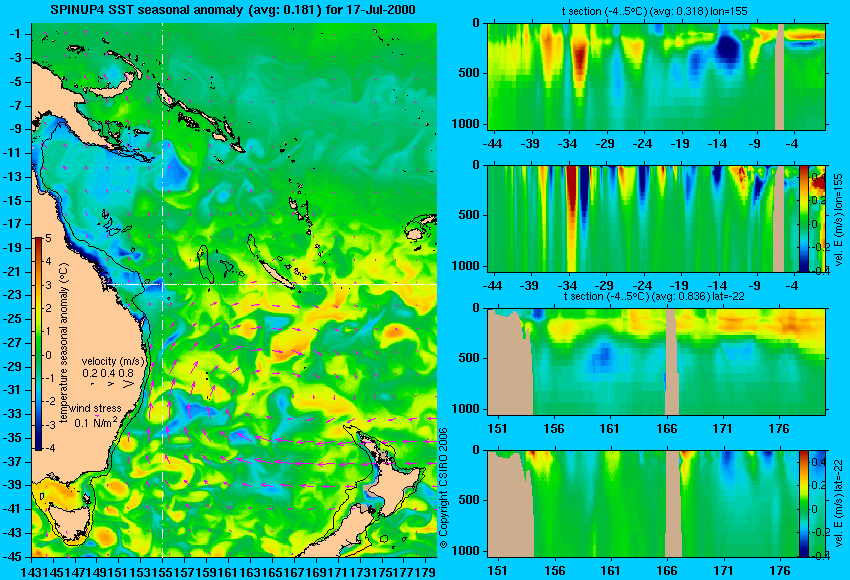Click the '179' longitude label on main map axis

[427, 571]
